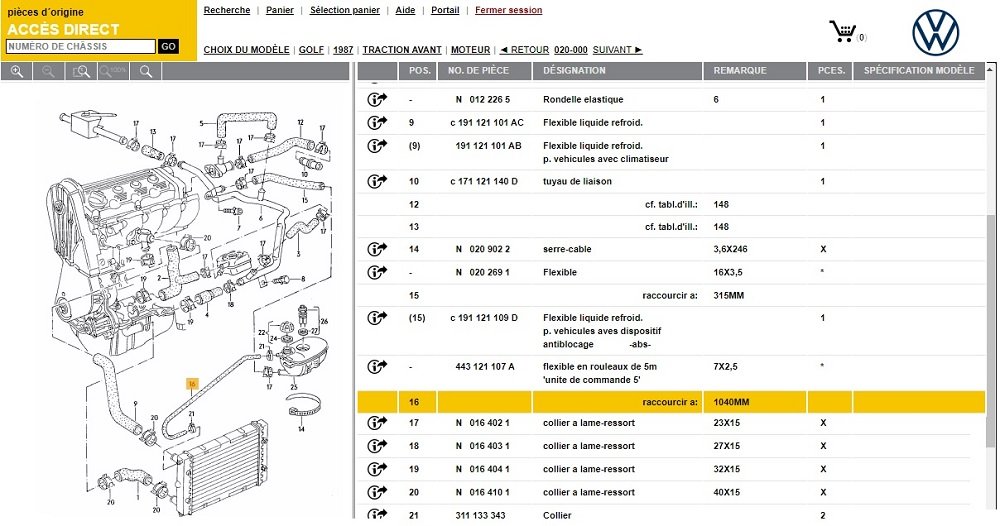
Task: Go back to CHOIX DU MODÈLE
Action: point(246,50)
